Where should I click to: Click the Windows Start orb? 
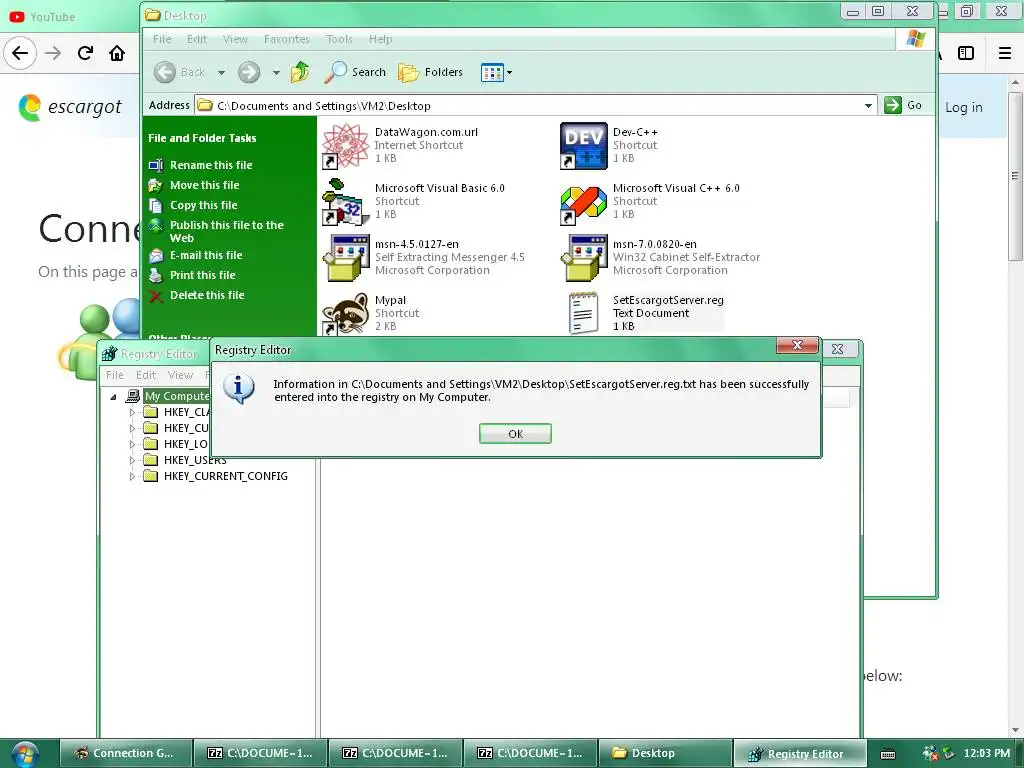[x=24, y=754]
